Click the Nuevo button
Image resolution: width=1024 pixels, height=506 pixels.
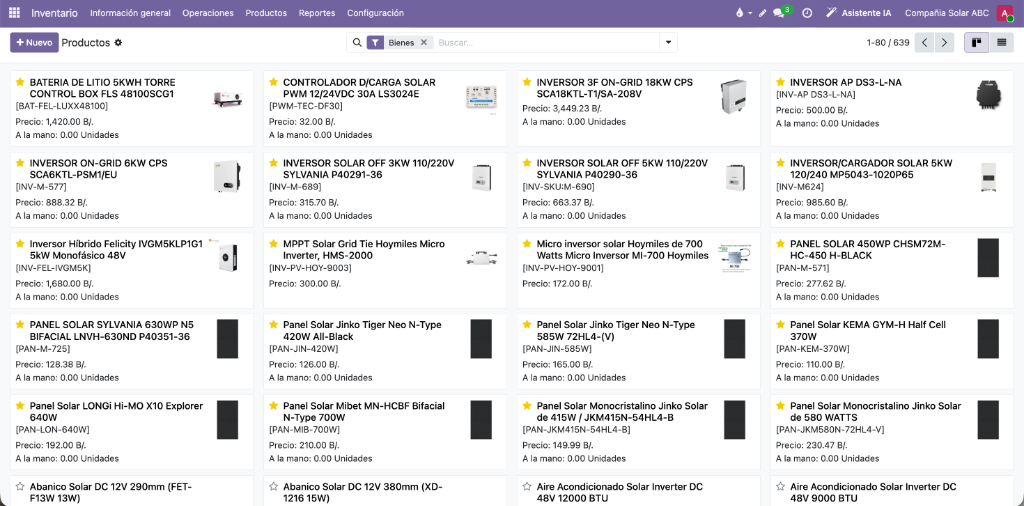(34, 42)
